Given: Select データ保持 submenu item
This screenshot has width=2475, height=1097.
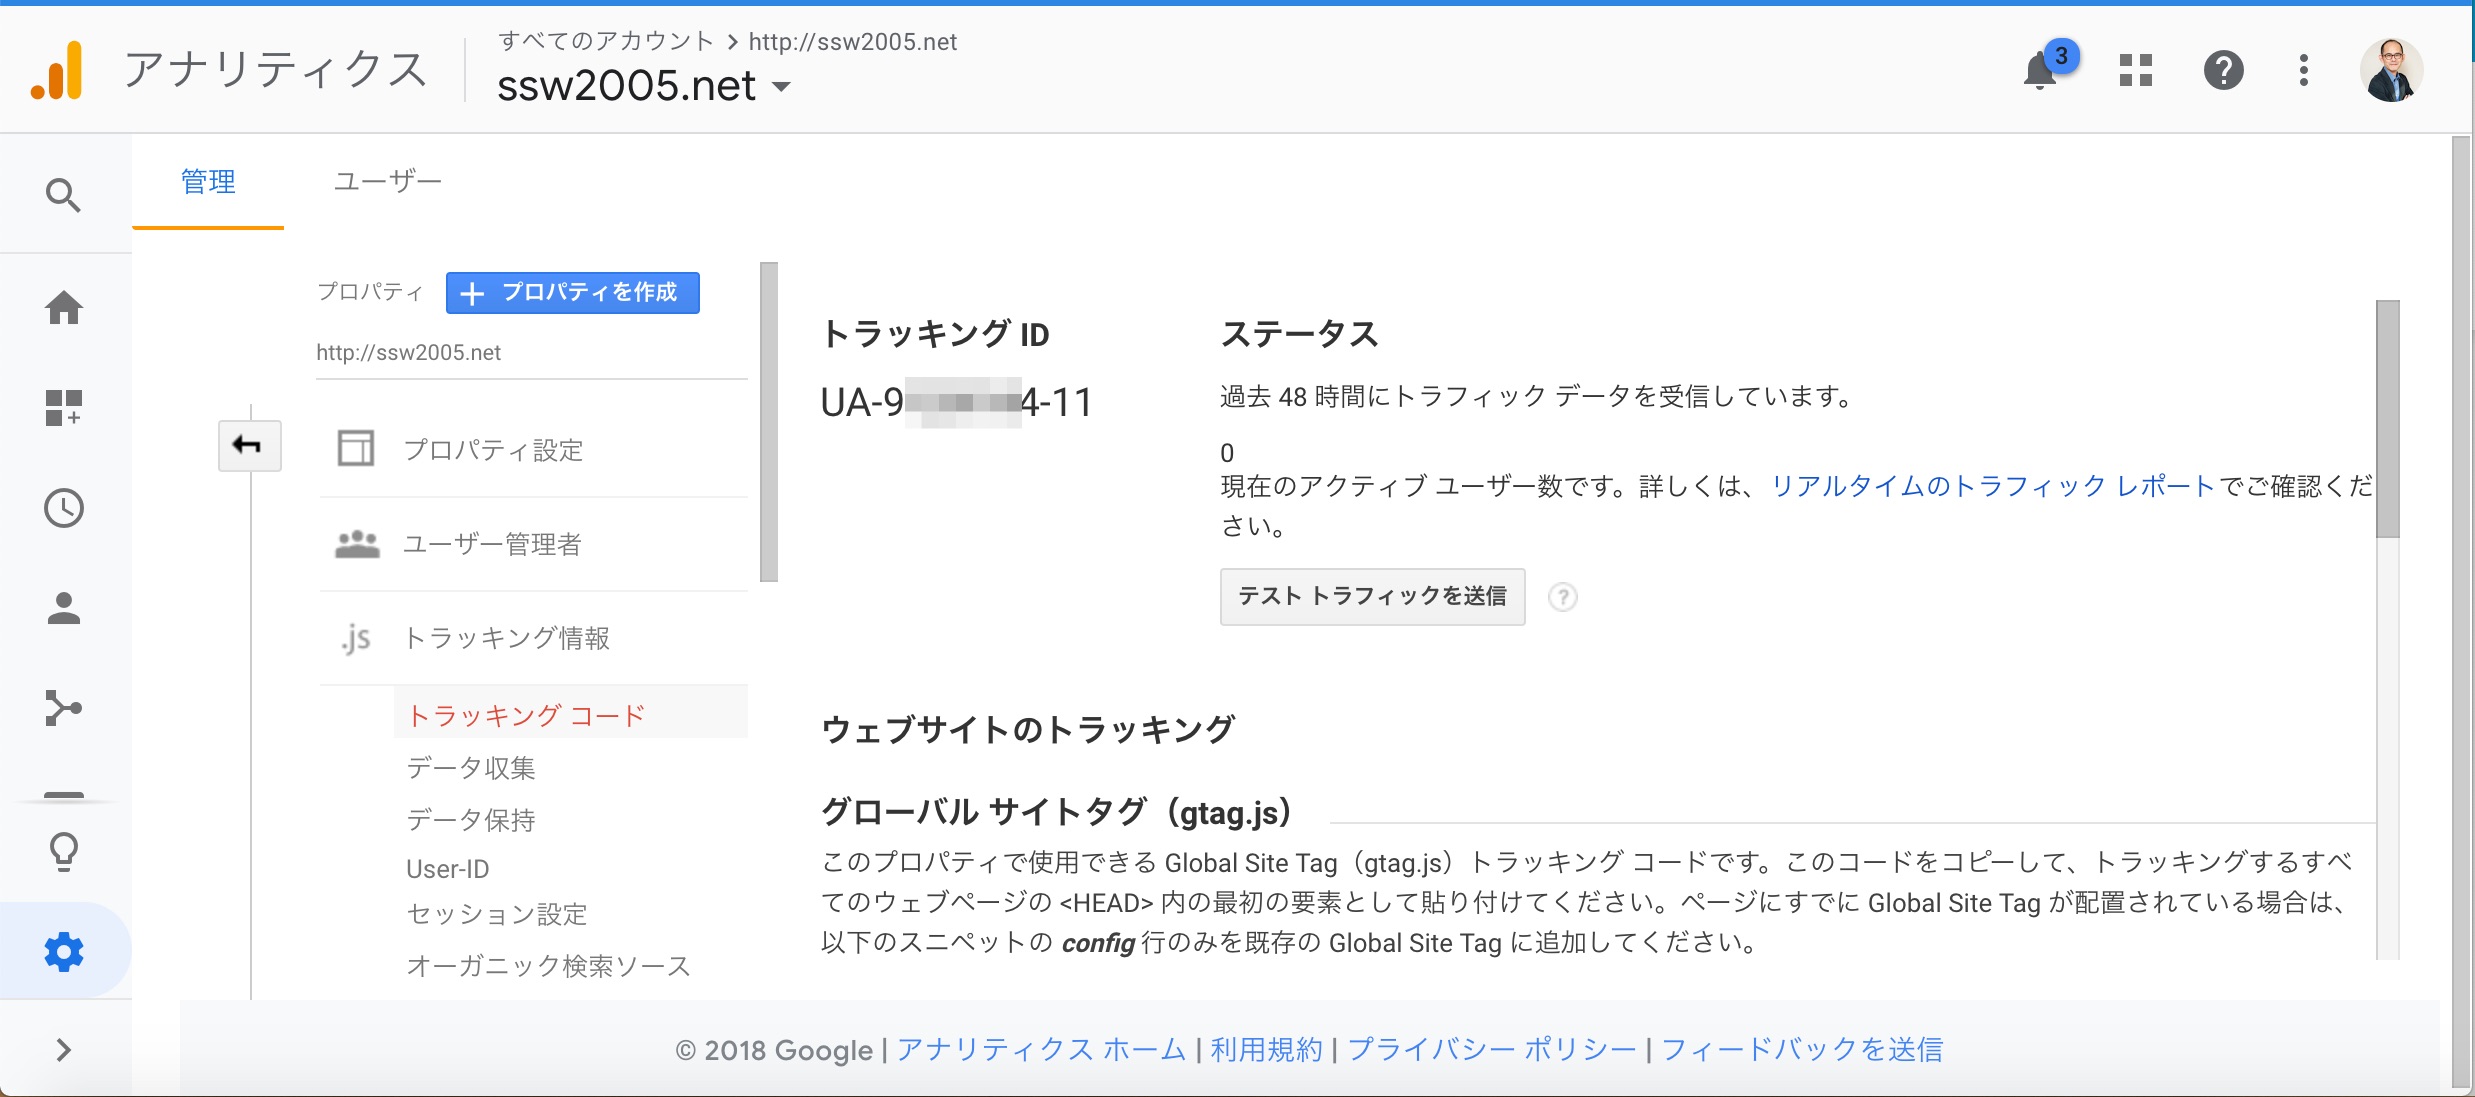Looking at the screenshot, I should coord(470,820).
